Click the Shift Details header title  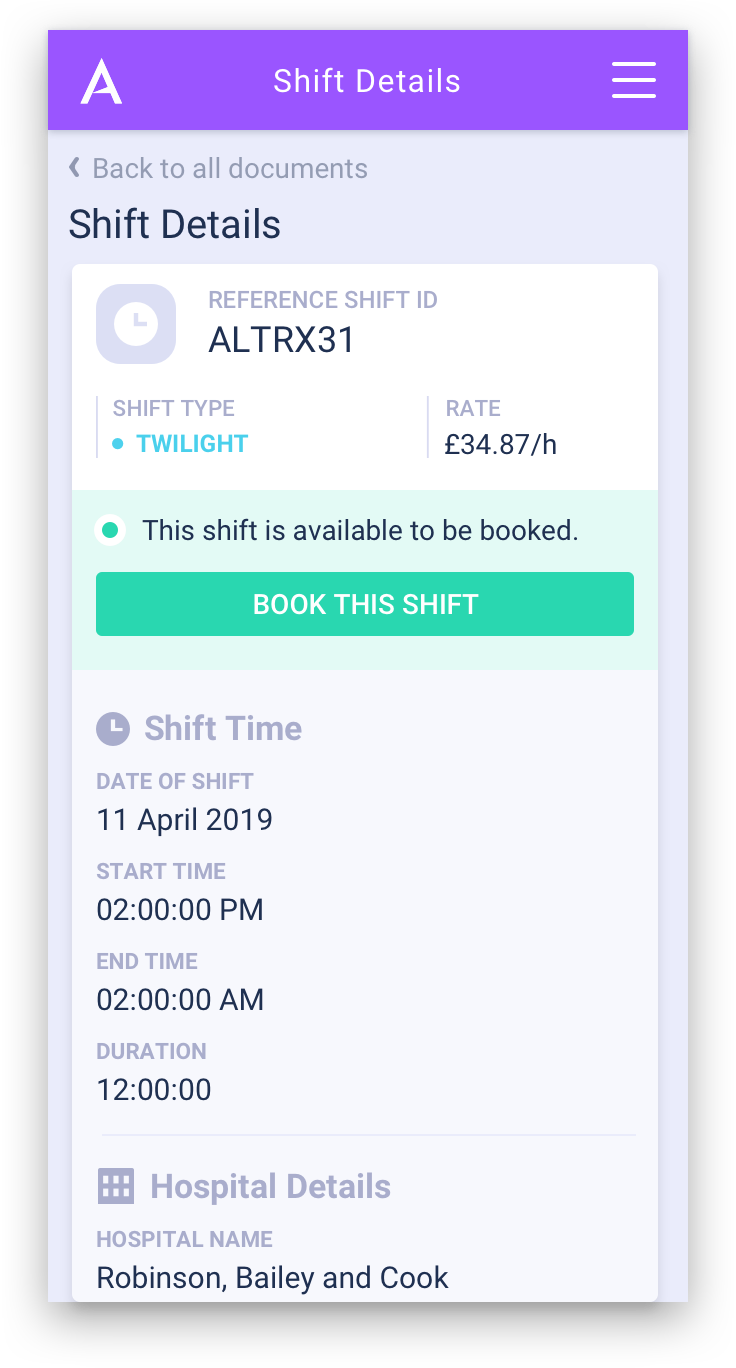tap(367, 81)
